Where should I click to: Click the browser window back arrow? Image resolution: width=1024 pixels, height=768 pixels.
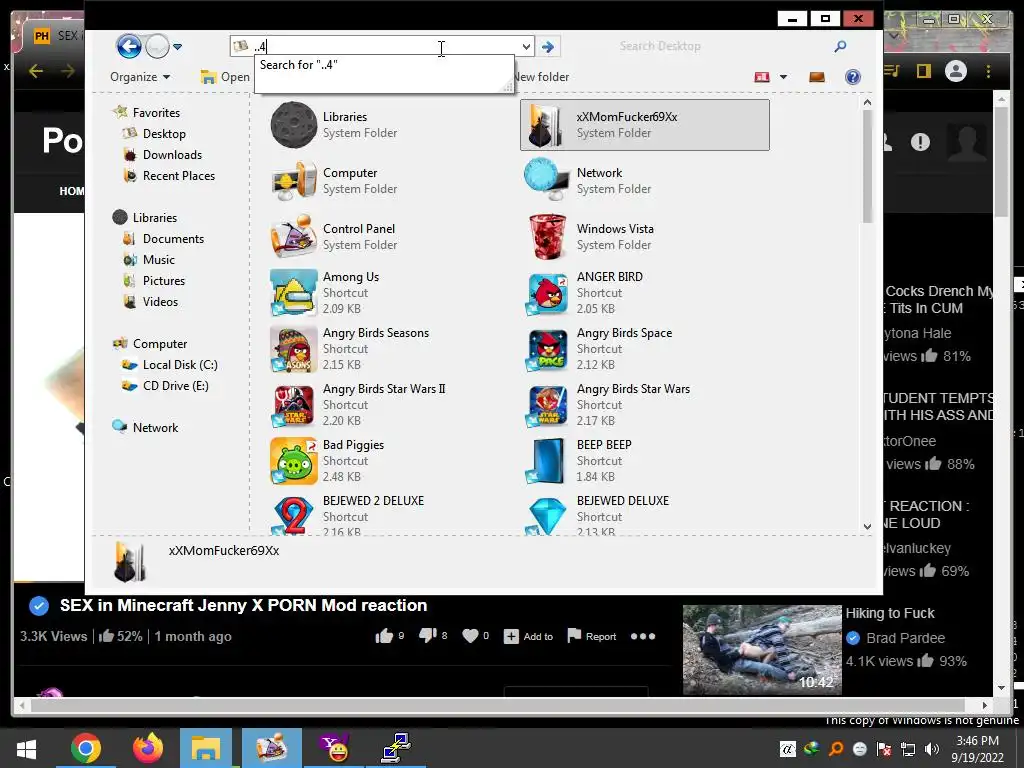[x=36, y=71]
